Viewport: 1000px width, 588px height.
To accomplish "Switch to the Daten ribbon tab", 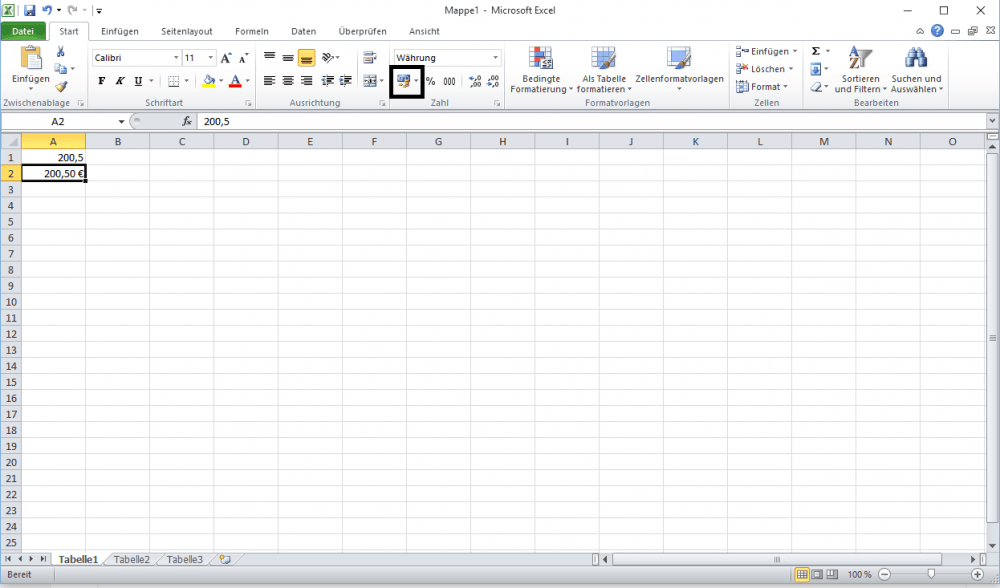I will click(x=304, y=31).
